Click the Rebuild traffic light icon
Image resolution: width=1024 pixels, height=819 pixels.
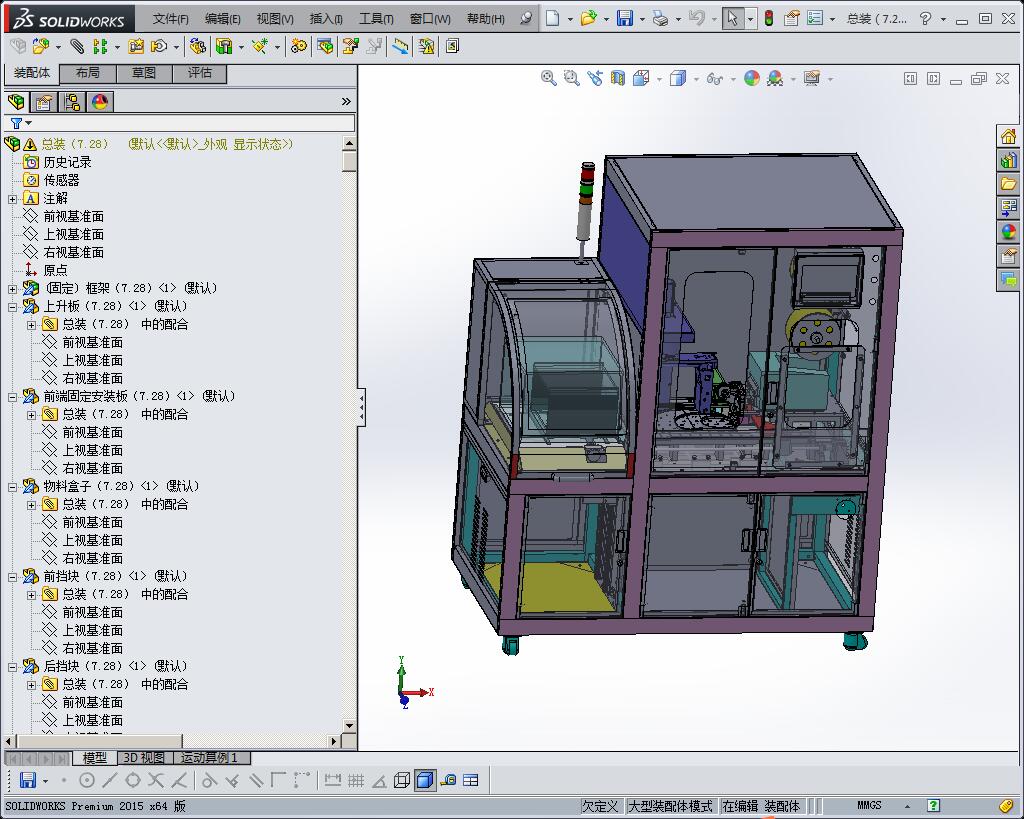(769, 18)
